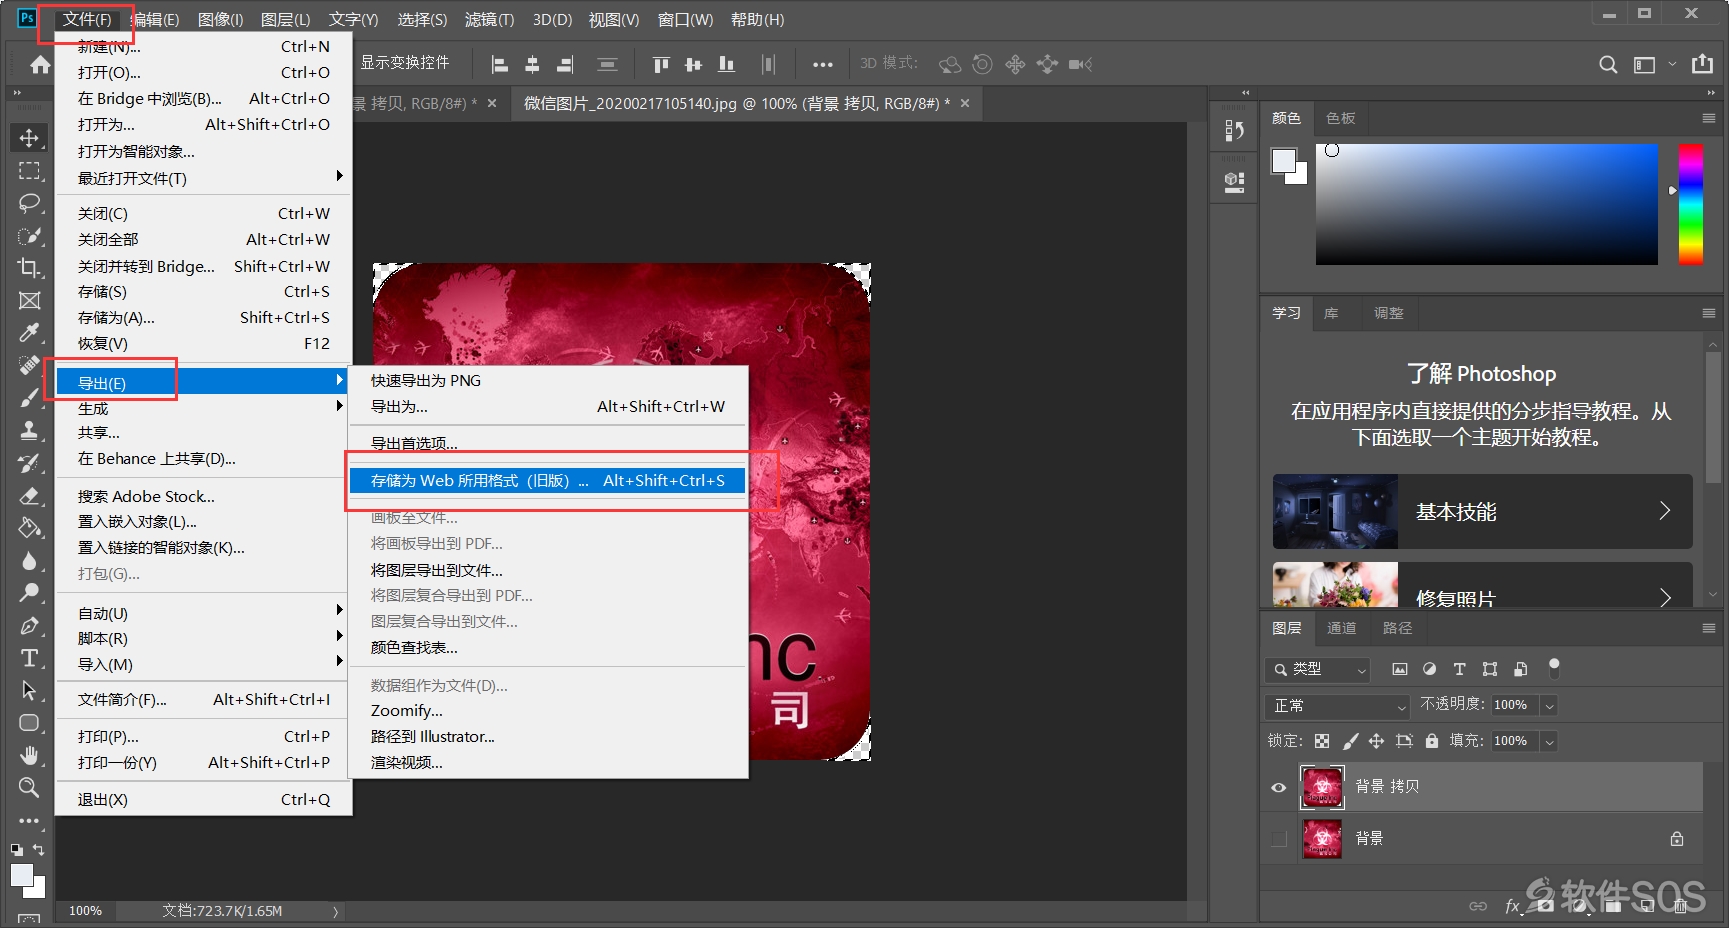
Task: Select the Path Selection tool
Action: [29, 690]
